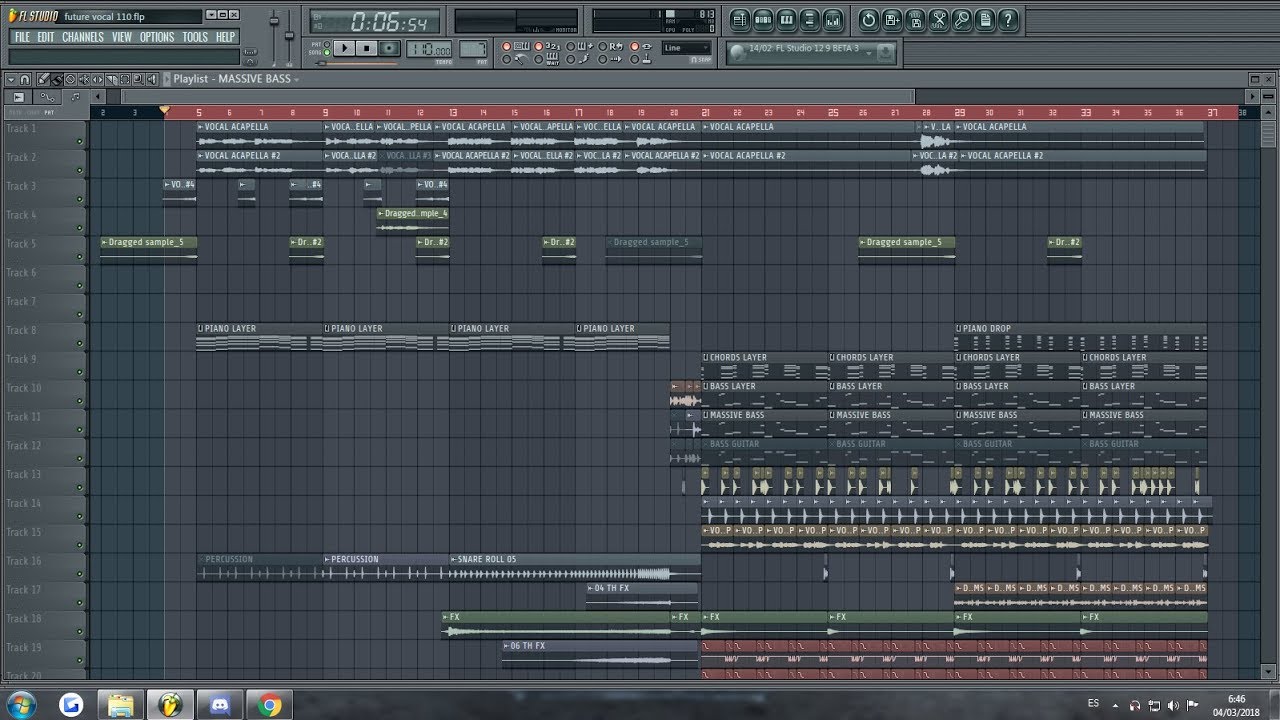Screen dimensions: 1280x720
Task: Show the Piano Roll window icon
Action: pyautogui.click(x=786, y=19)
